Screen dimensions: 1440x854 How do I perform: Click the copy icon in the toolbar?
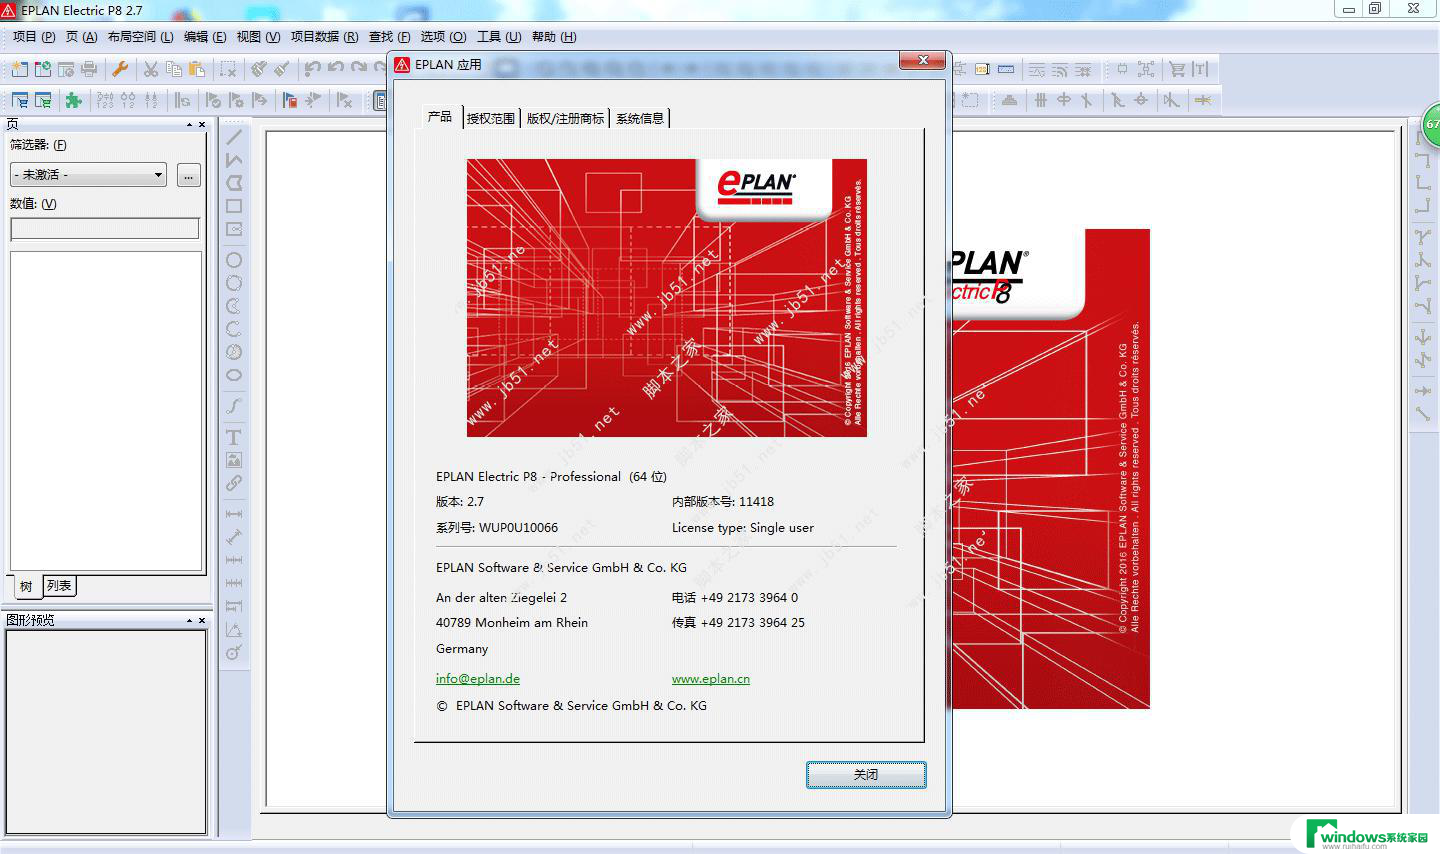[x=174, y=69]
